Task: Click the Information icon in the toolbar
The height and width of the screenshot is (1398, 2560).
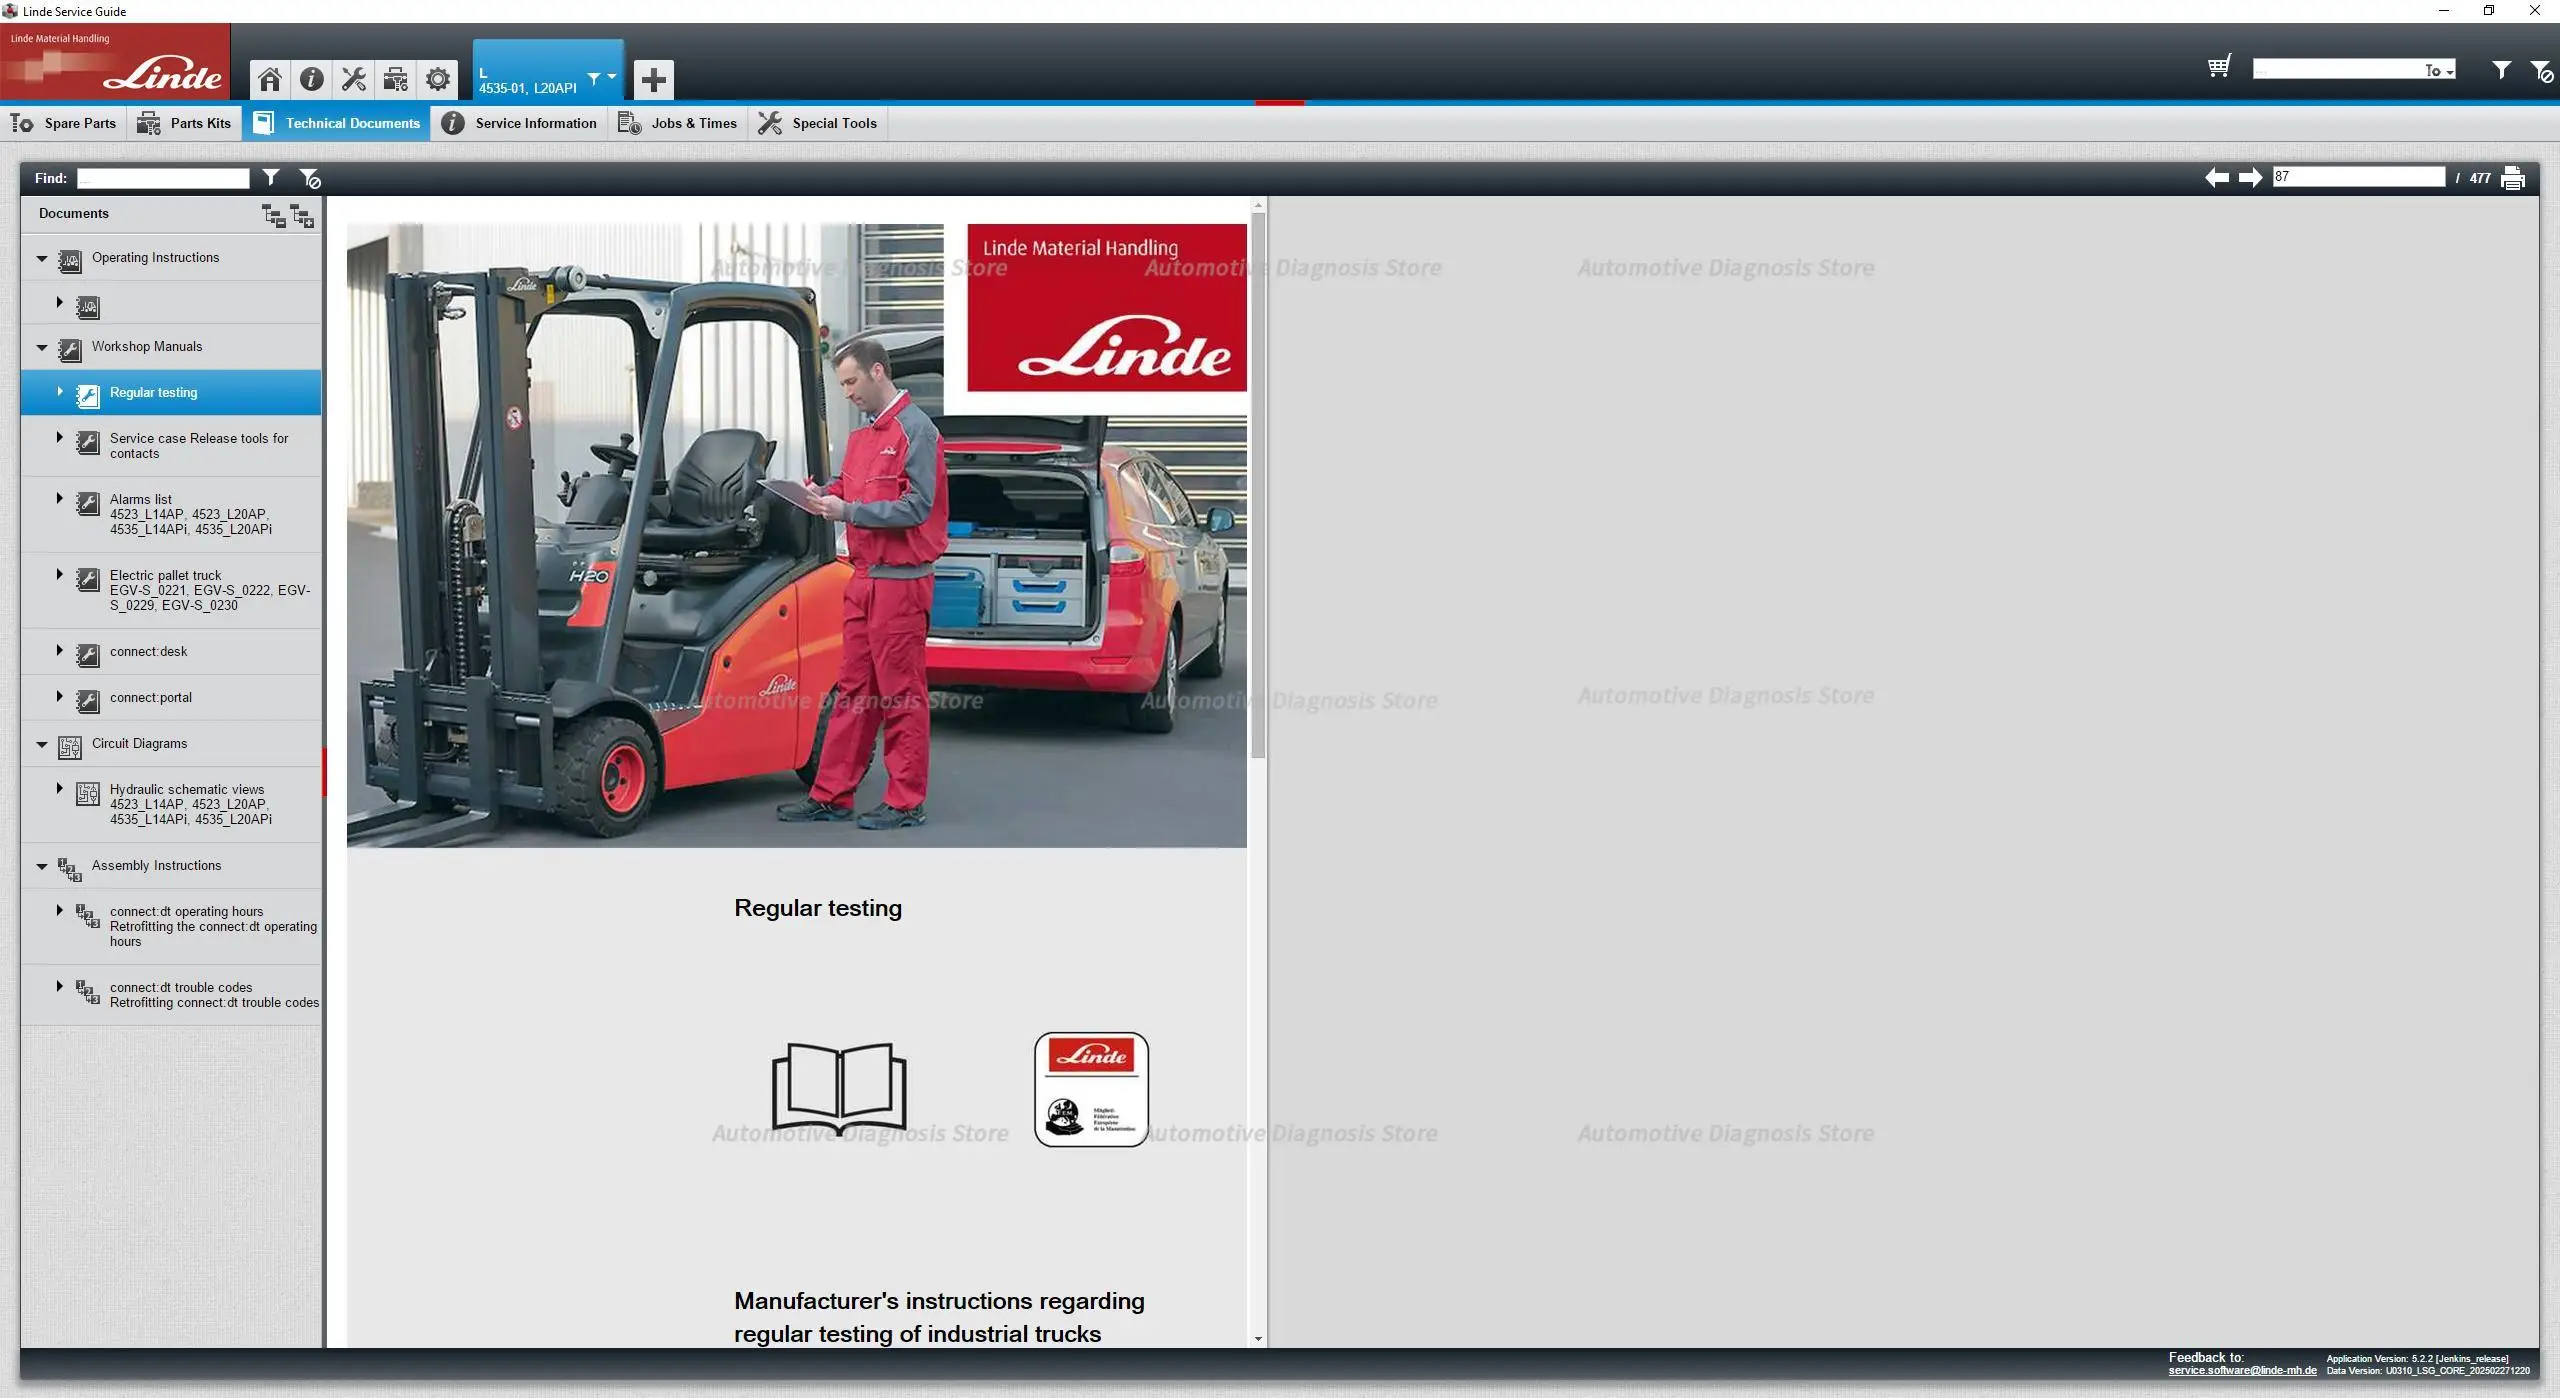Action: click(311, 79)
